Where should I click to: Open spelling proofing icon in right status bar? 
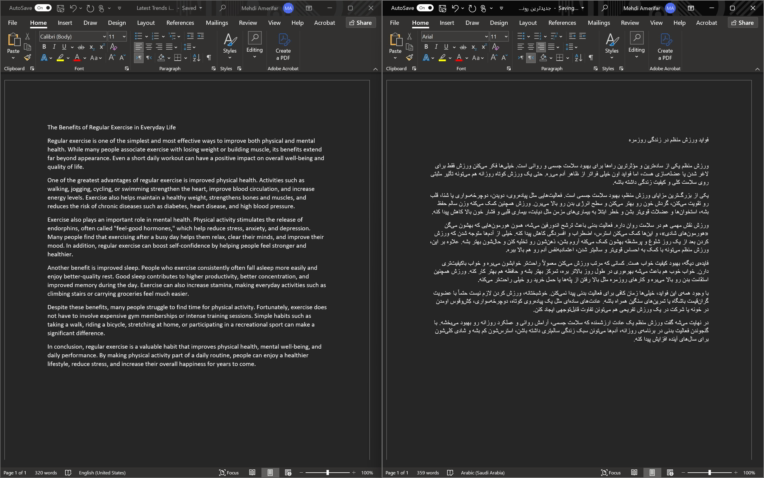pyautogui.click(x=450, y=473)
